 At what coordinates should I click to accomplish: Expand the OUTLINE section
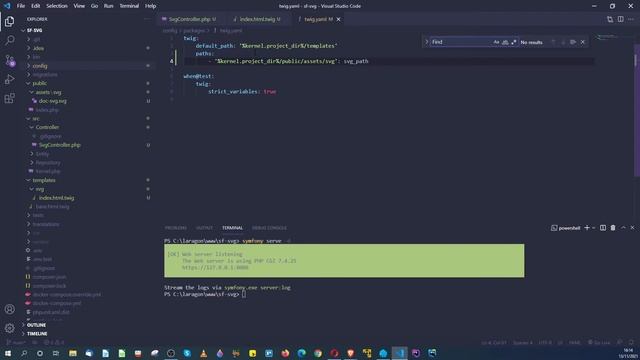pyautogui.click(x=36, y=325)
